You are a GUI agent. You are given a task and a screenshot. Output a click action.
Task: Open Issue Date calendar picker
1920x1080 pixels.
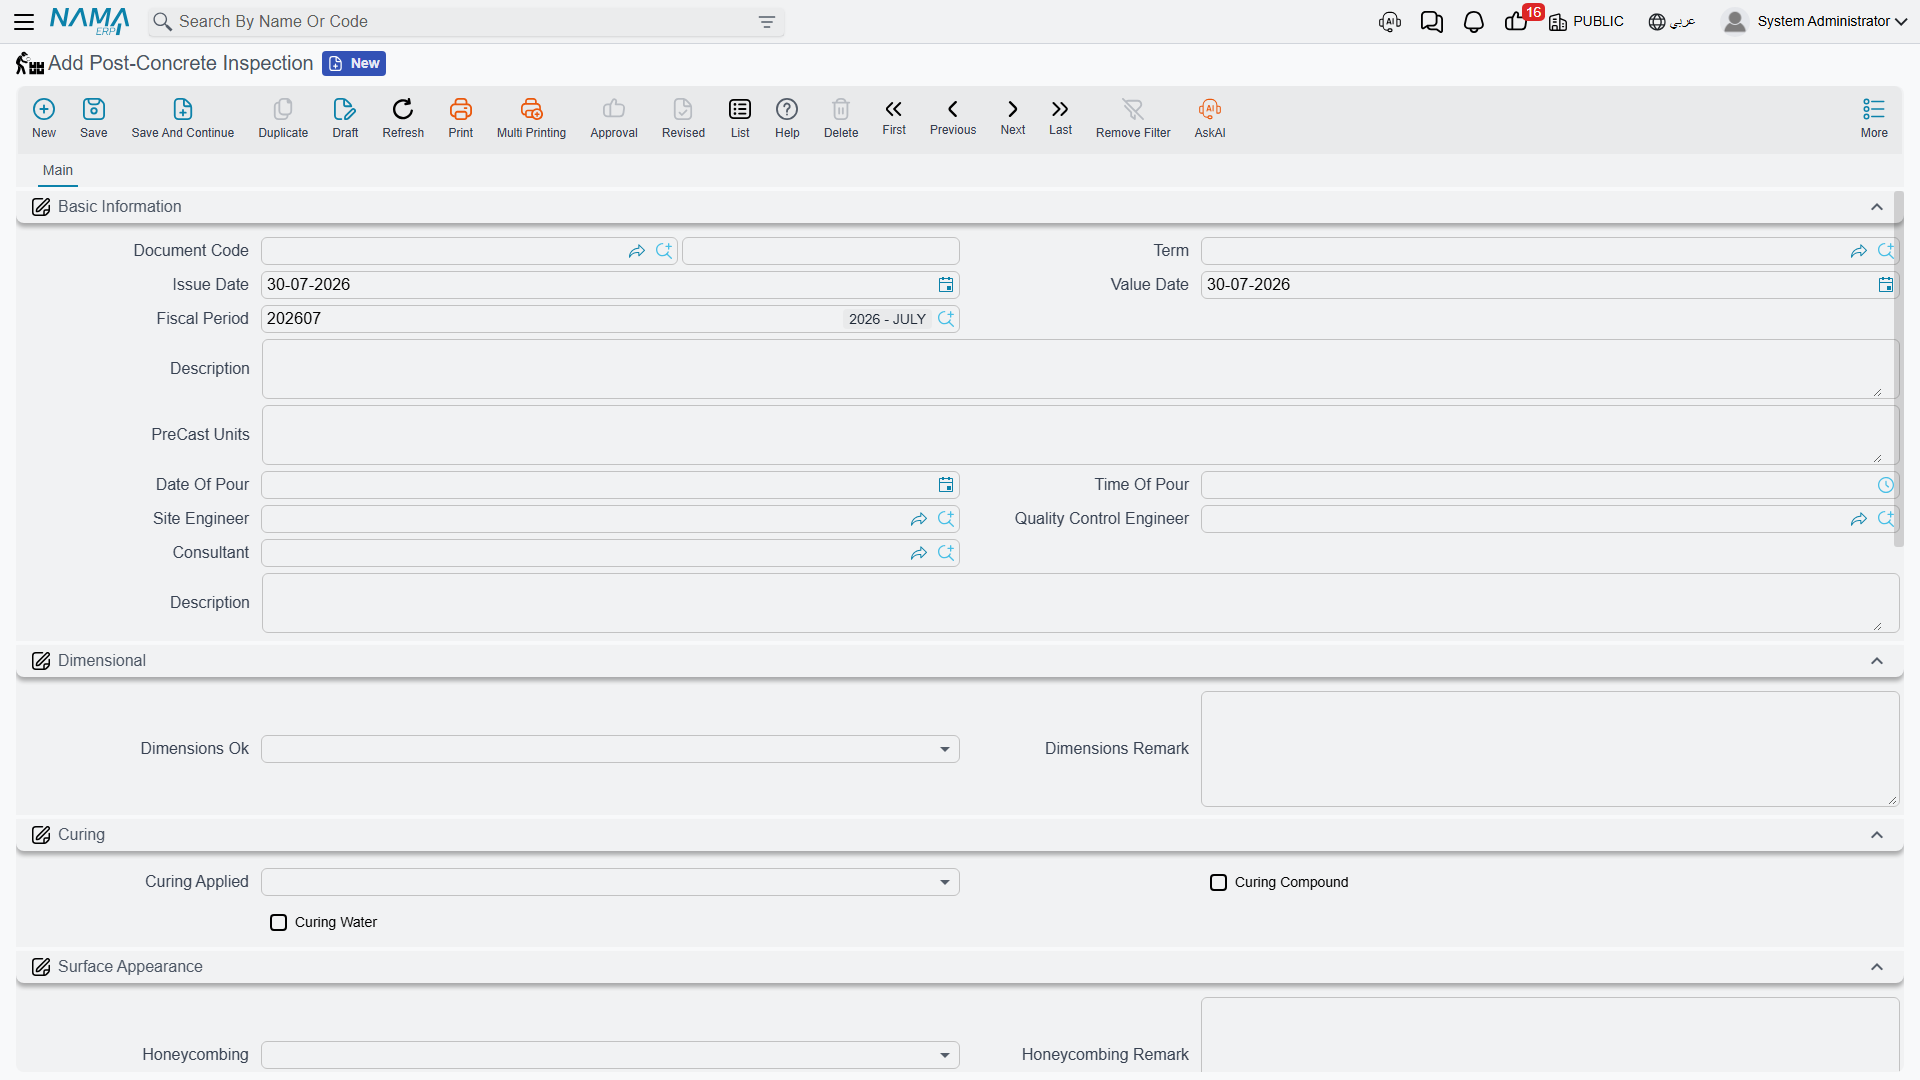(946, 285)
